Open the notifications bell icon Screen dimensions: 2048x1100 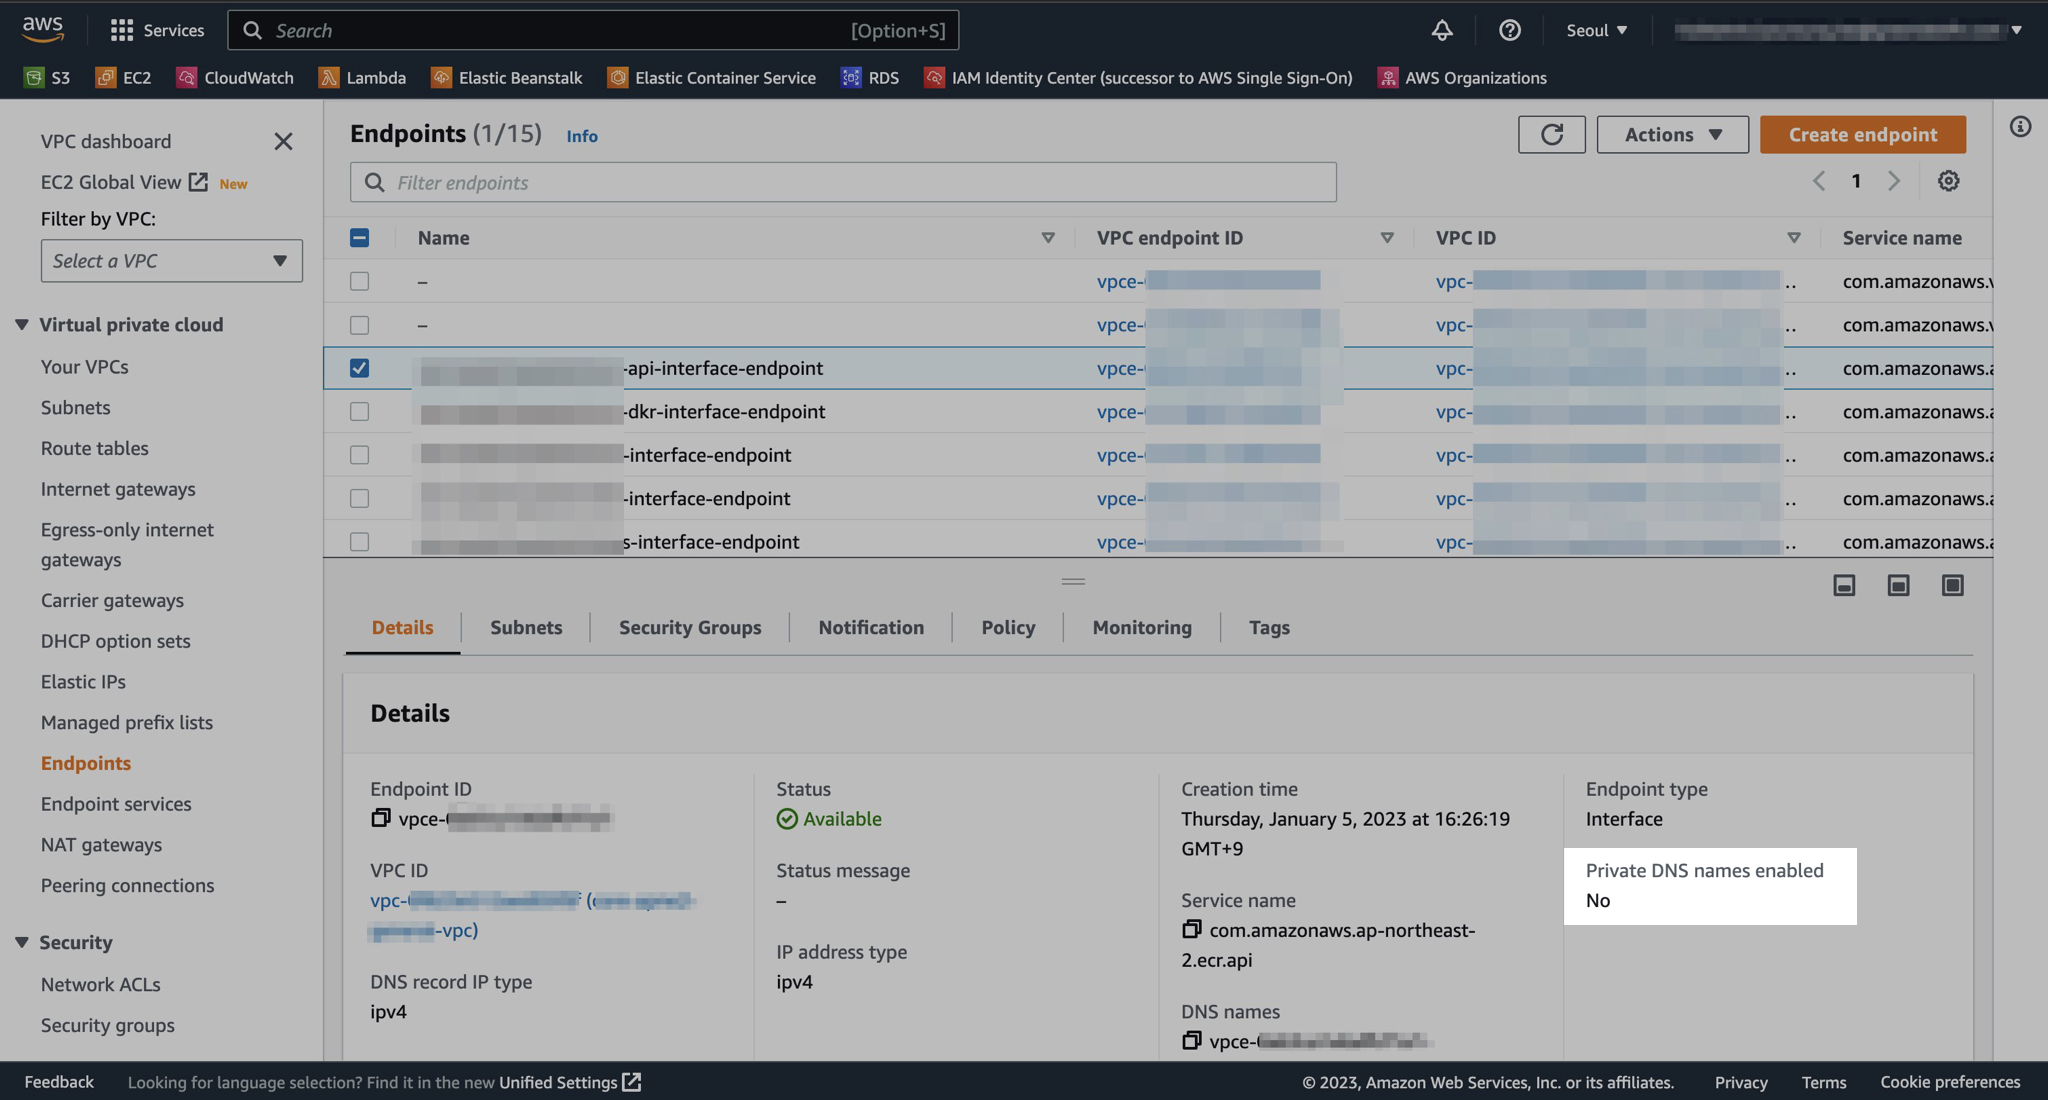(x=1441, y=30)
